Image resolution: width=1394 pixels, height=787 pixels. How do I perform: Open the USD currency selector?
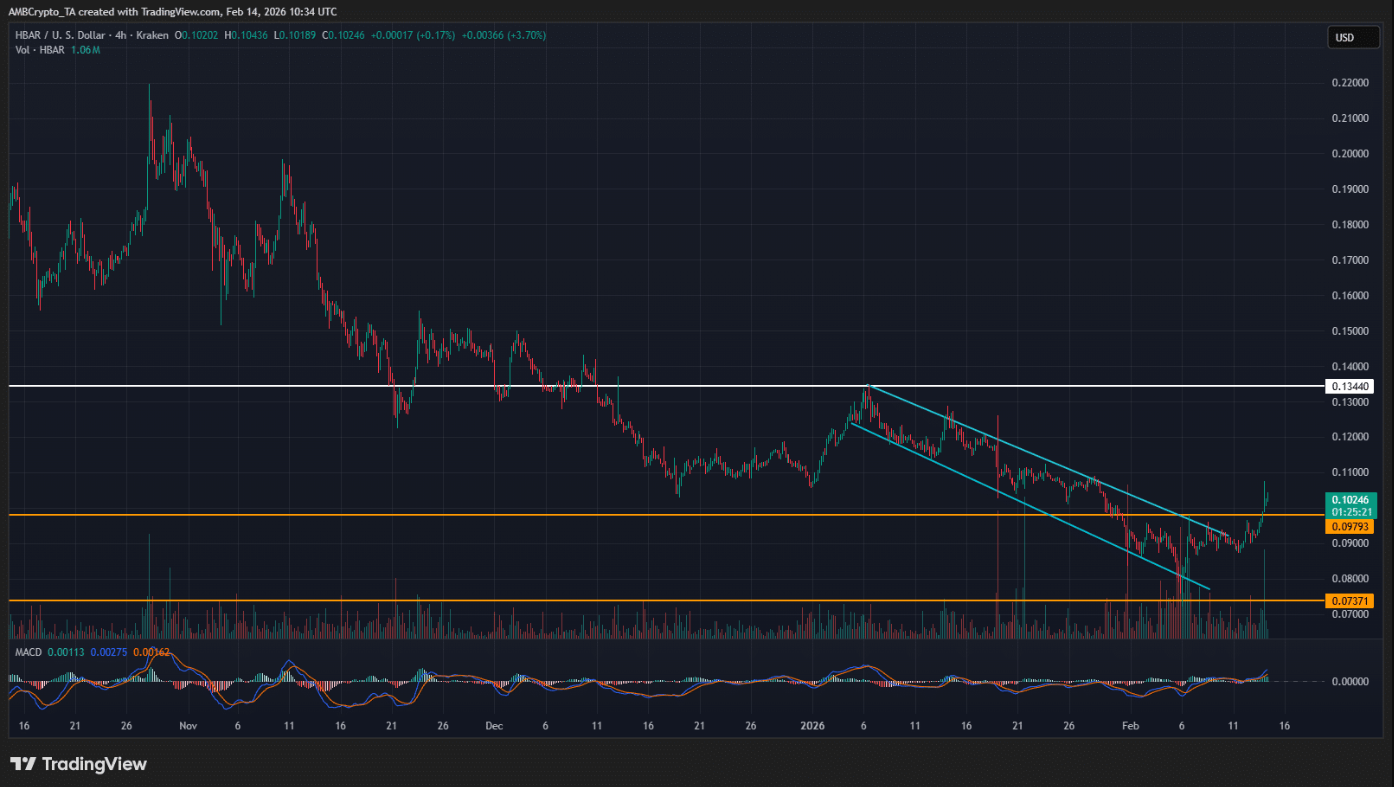click(1345, 38)
